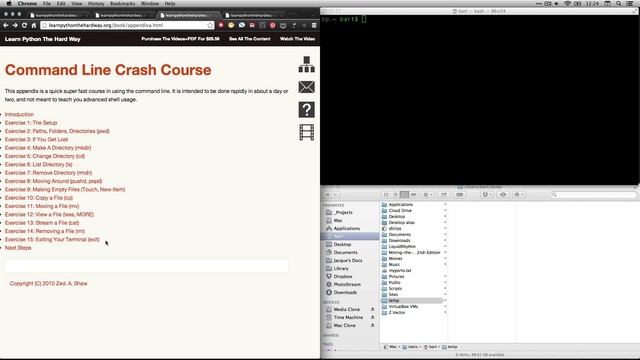Screen dimensions: 640x360
Task: Click the Finder share button
Action: 444,195
